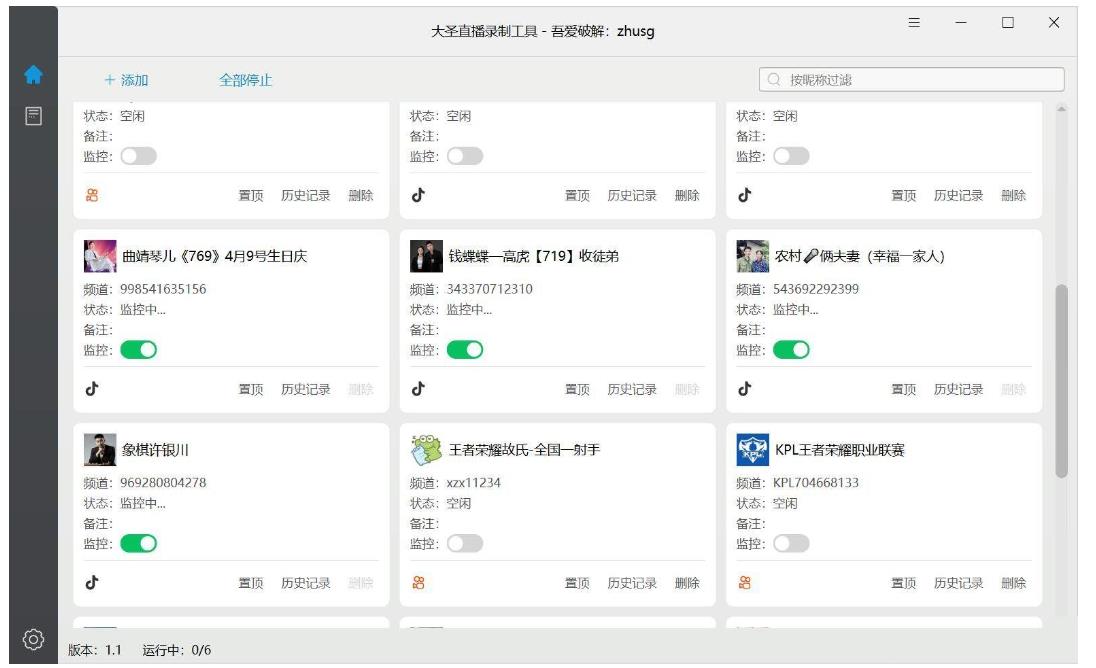Screen dimensions: 1096x668
Task: Click the Home icon in sidebar
Action: (33, 75)
